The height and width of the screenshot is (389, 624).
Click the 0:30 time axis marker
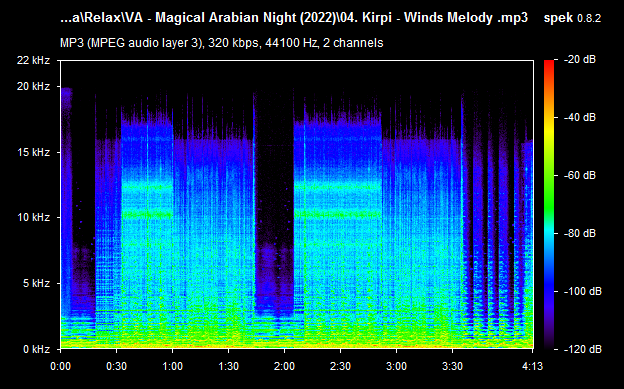[117, 366]
